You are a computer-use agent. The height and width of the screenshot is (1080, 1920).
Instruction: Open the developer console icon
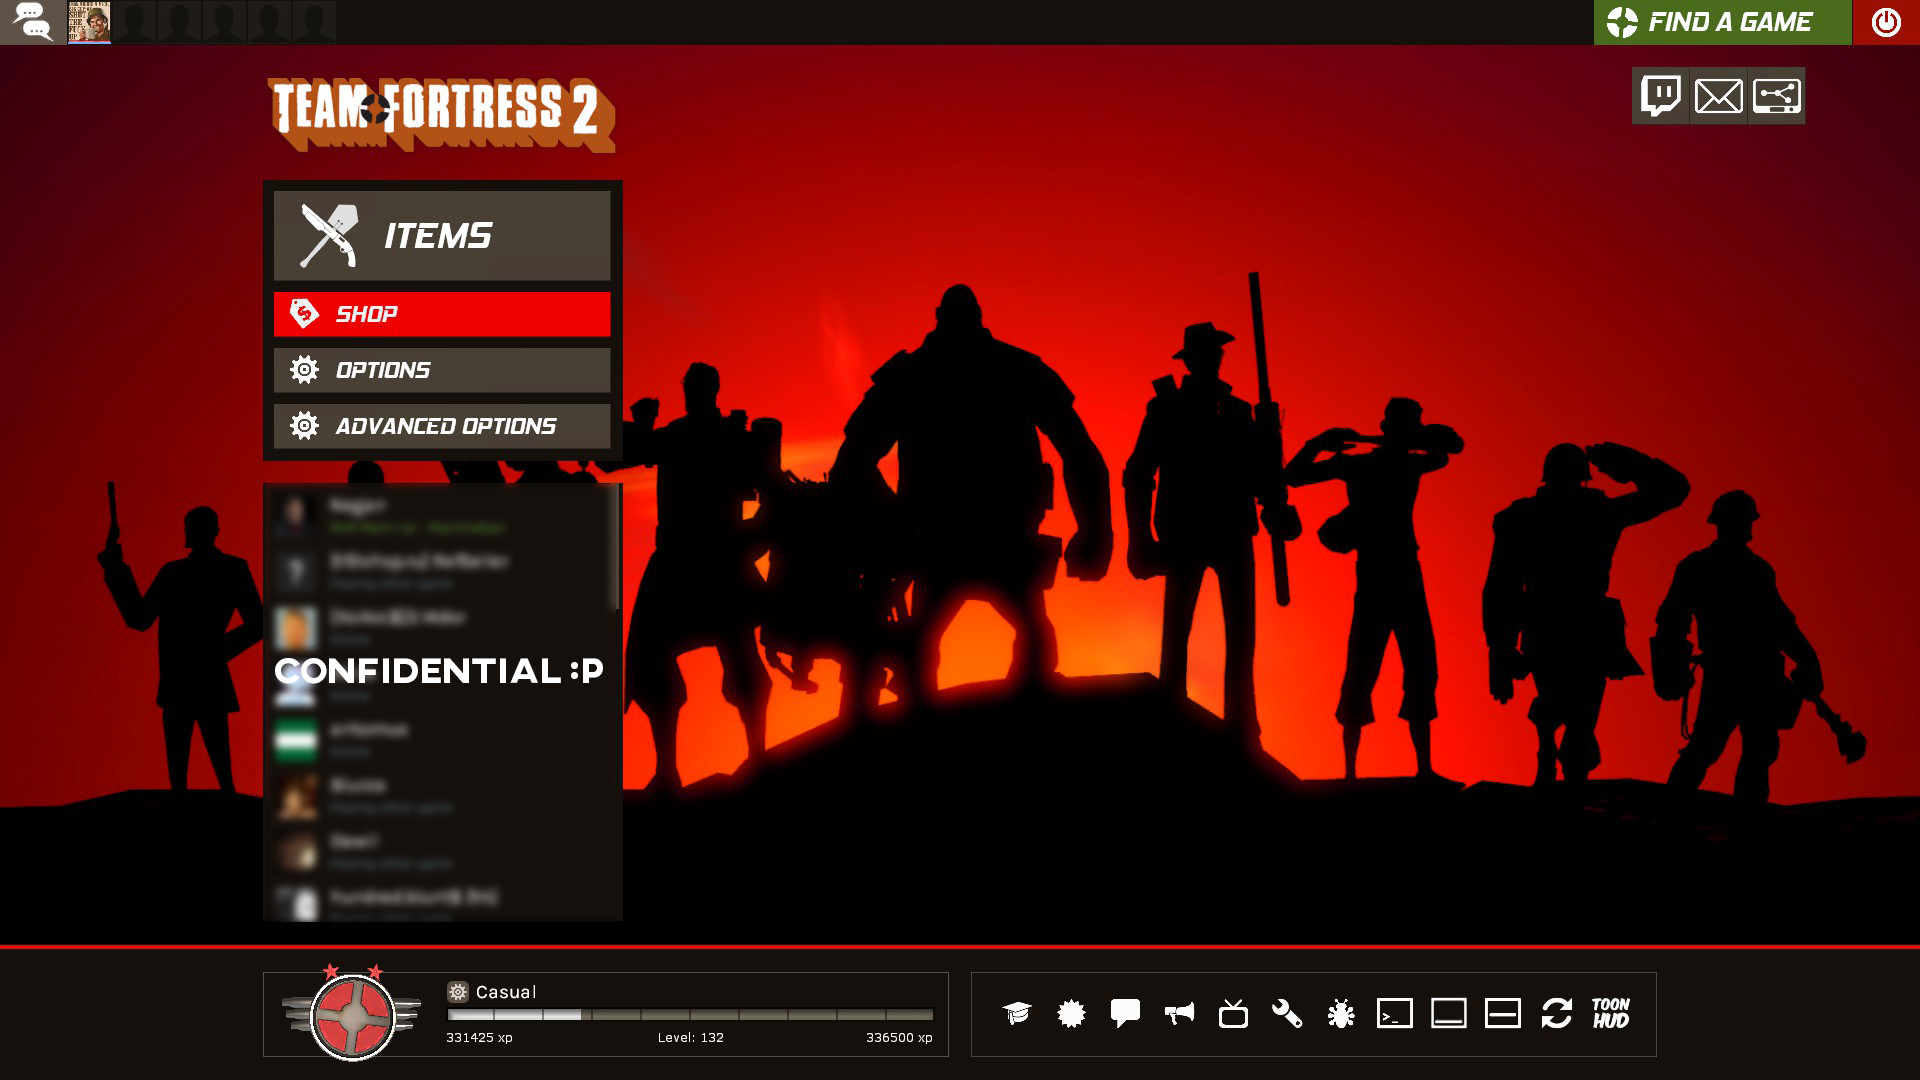click(x=1395, y=1013)
